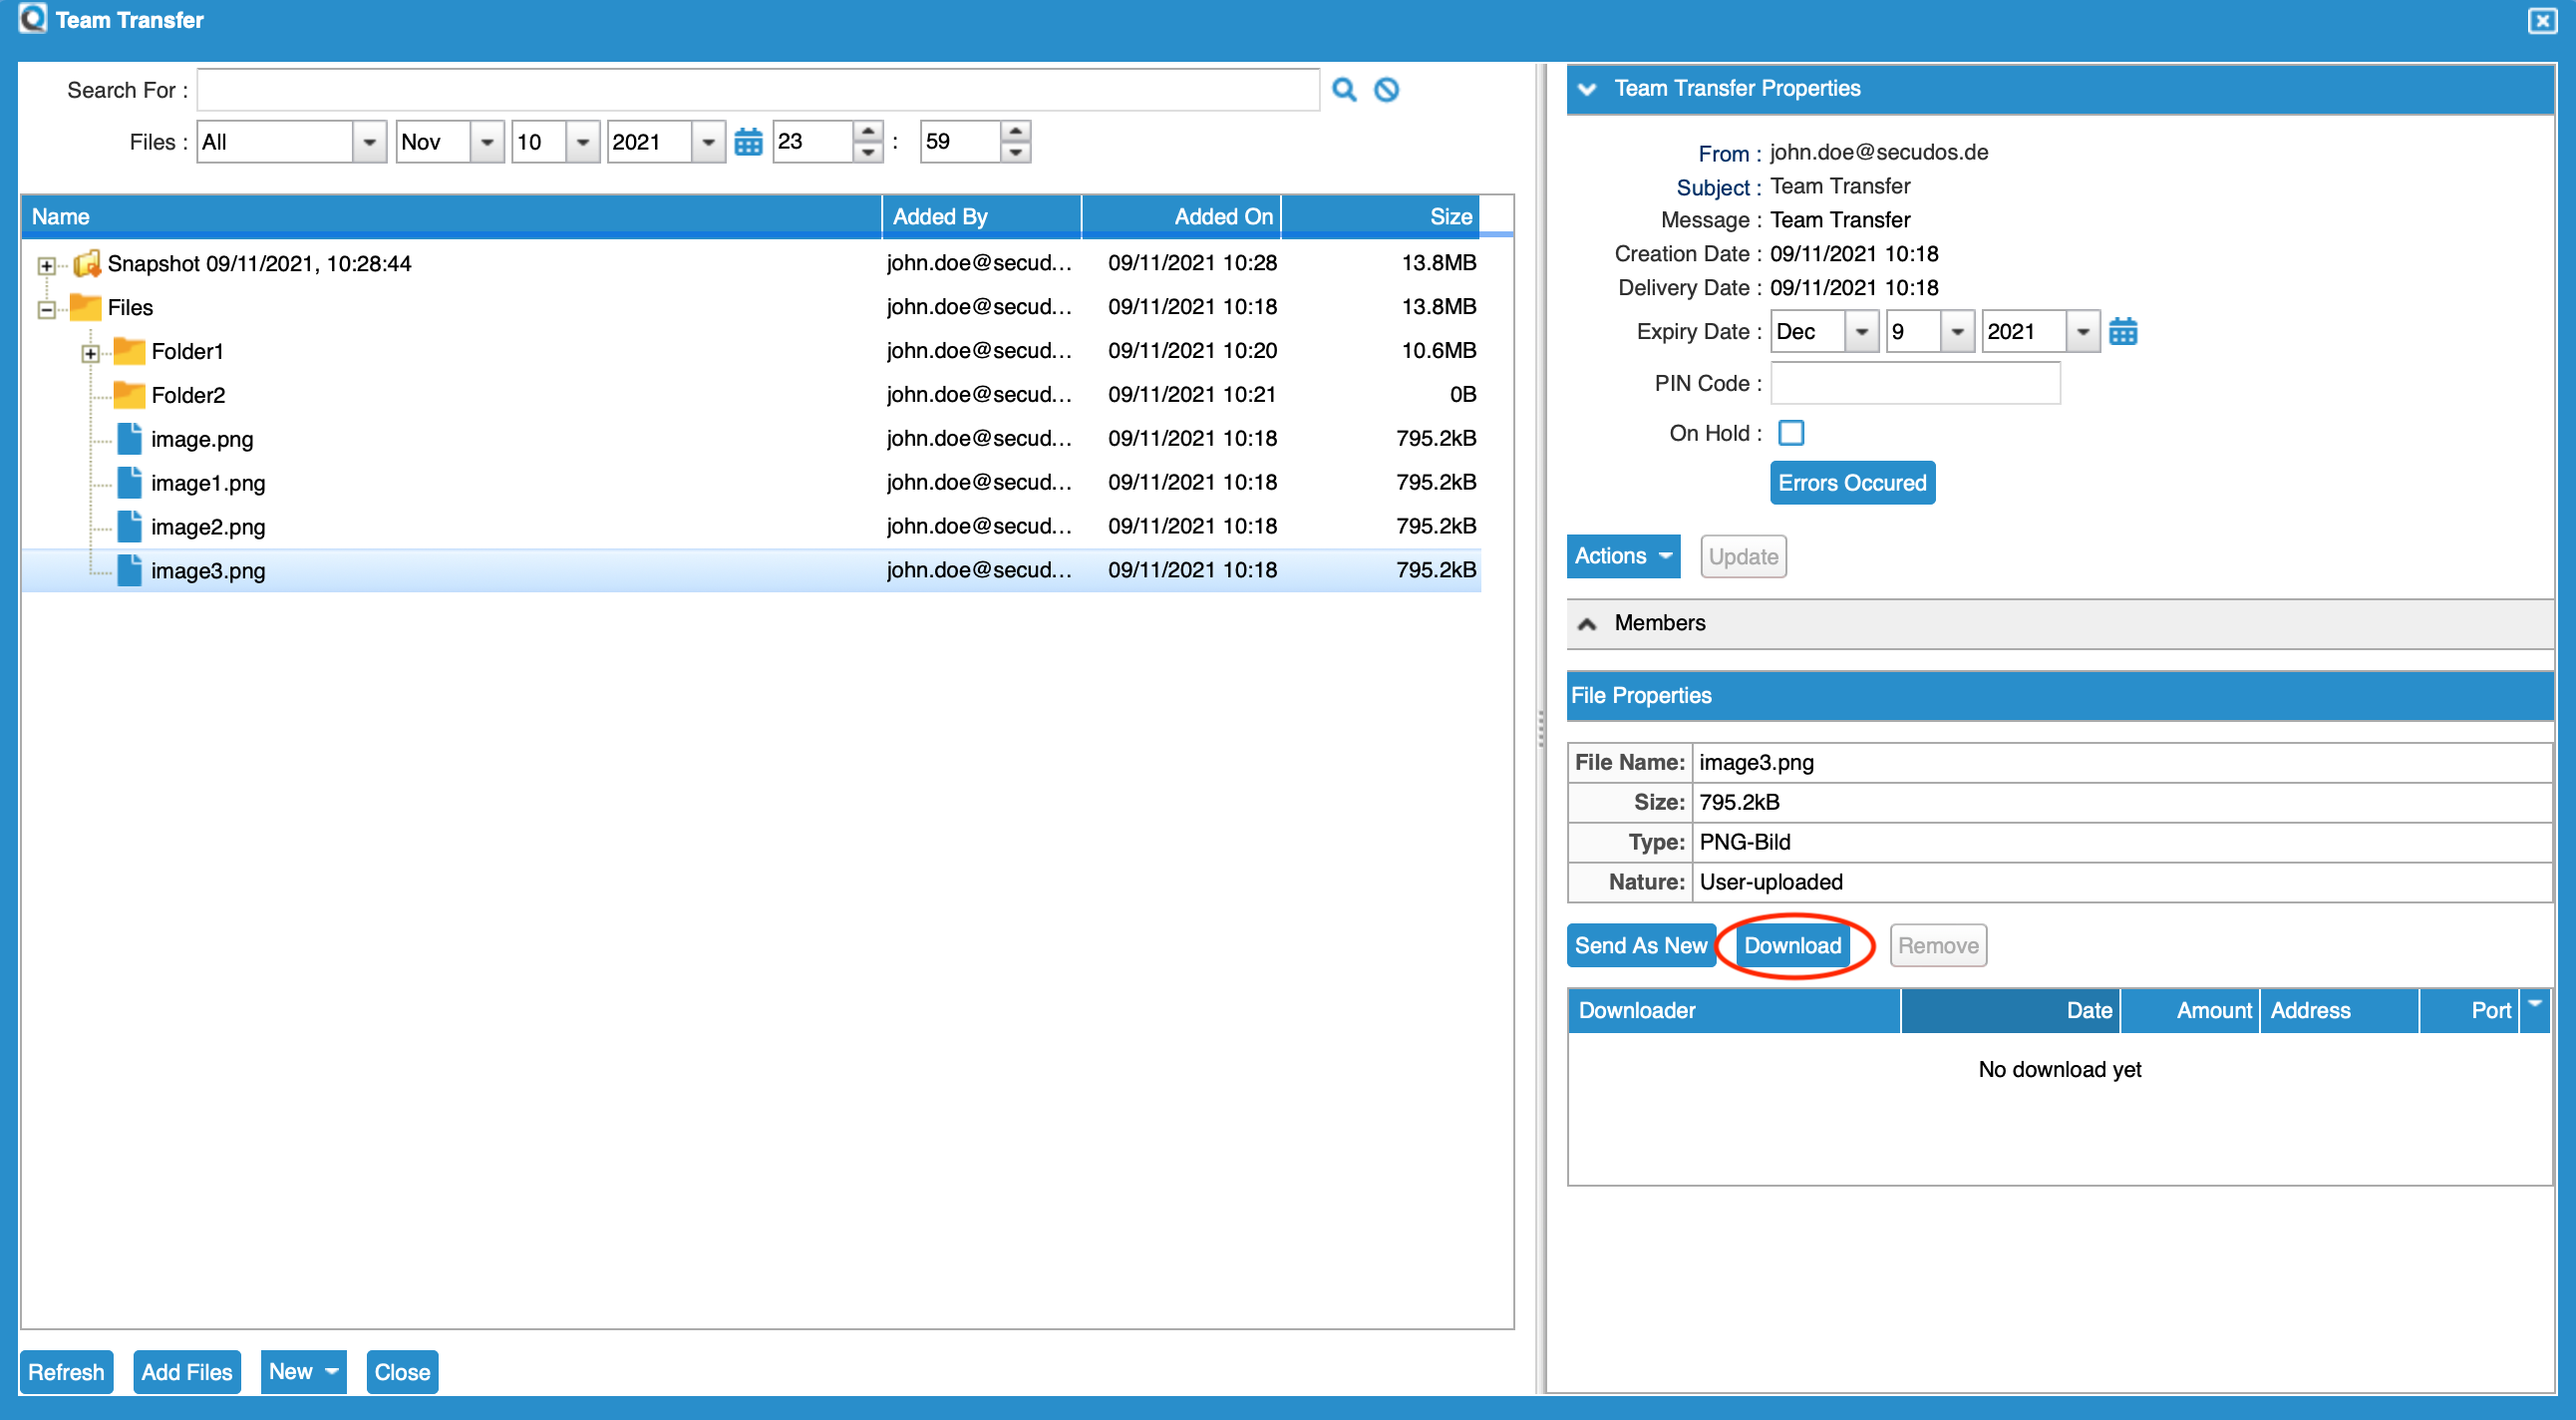The image size is (2576, 1420).
Task: Collapse the Files tree node
Action: click(x=46, y=309)
